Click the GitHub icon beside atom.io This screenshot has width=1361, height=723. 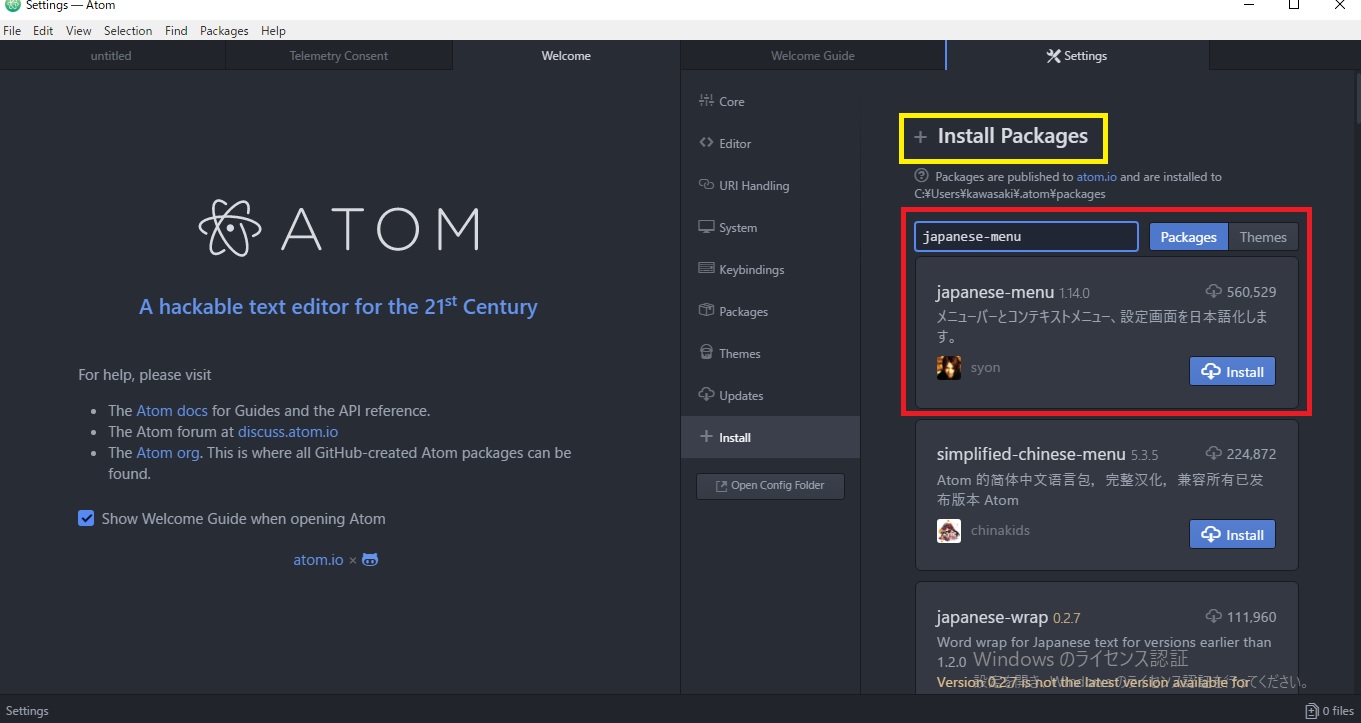(x=369, y=559)
